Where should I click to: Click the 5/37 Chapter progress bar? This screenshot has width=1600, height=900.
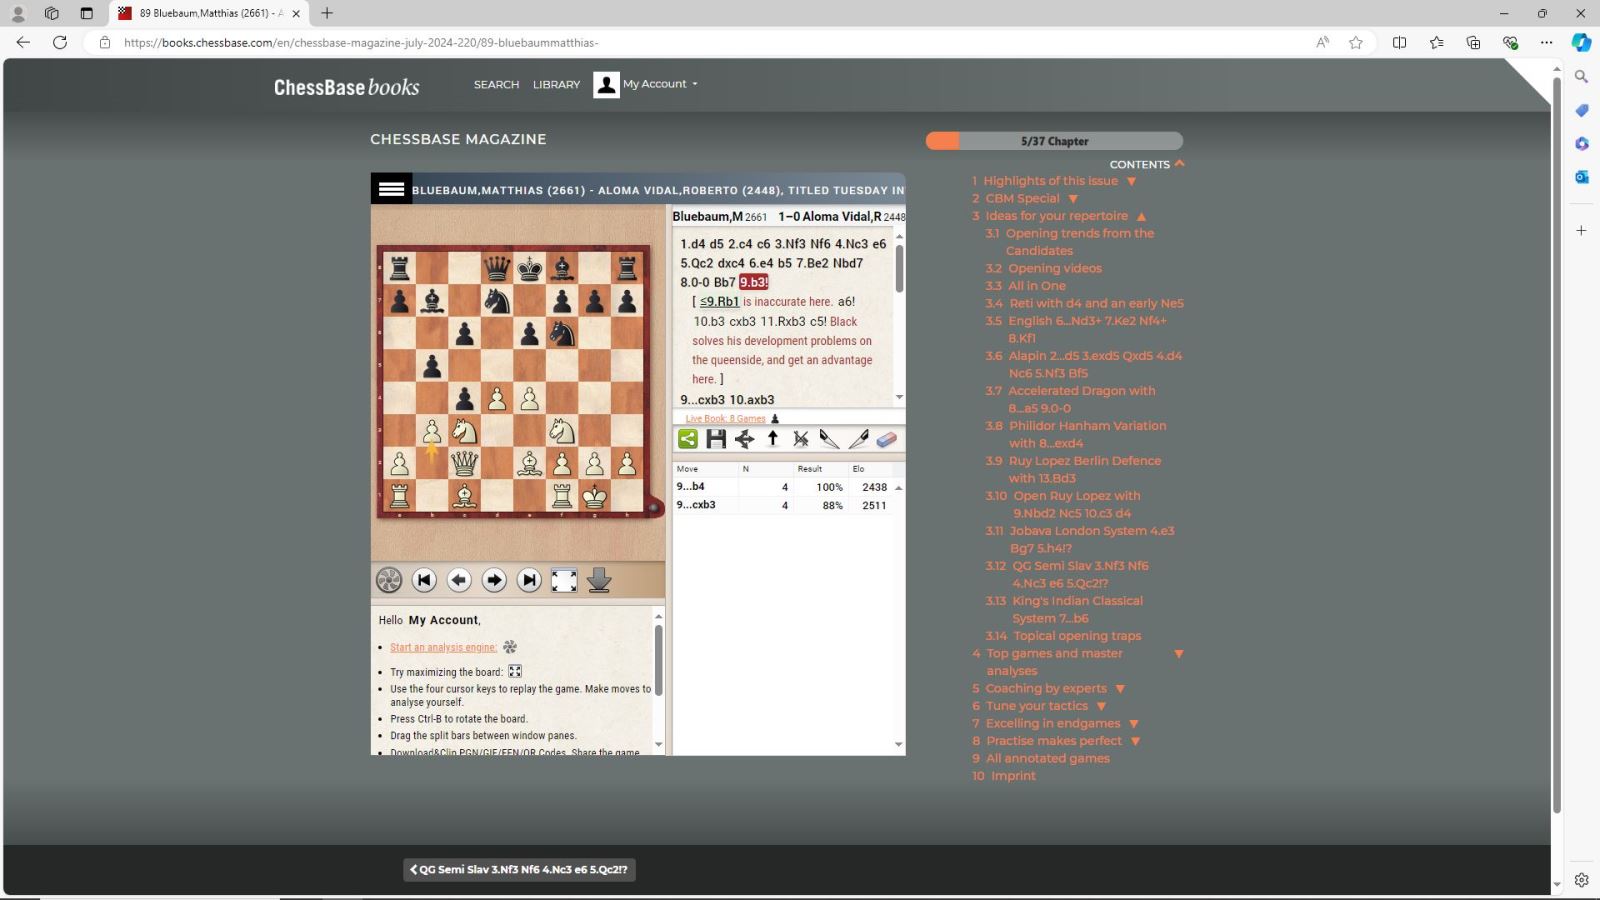click(x=1054, y=141)
